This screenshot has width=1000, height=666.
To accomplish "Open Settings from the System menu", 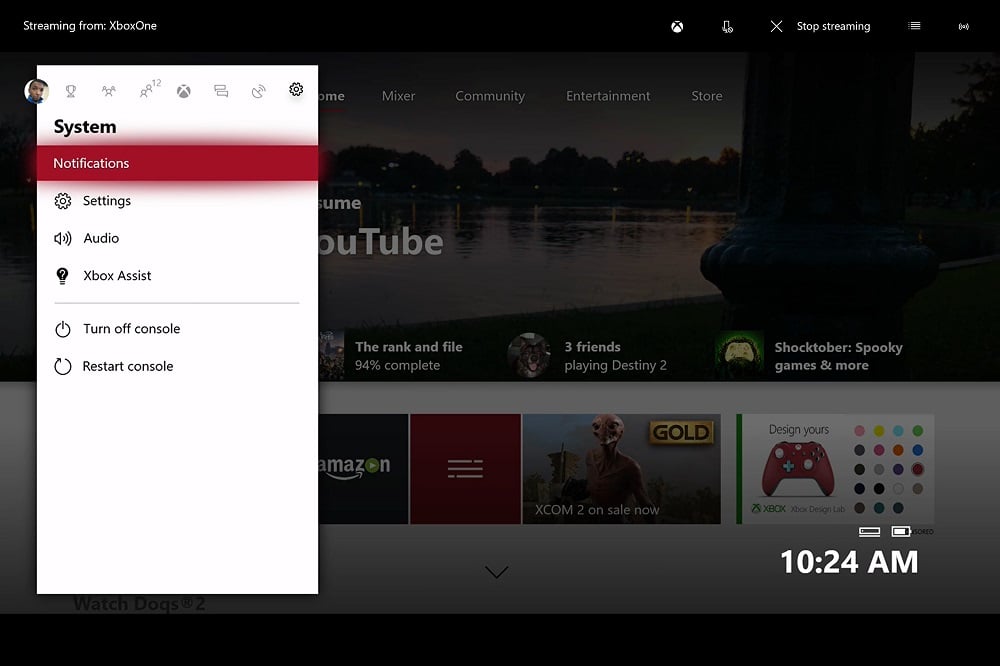I will 106,201.
